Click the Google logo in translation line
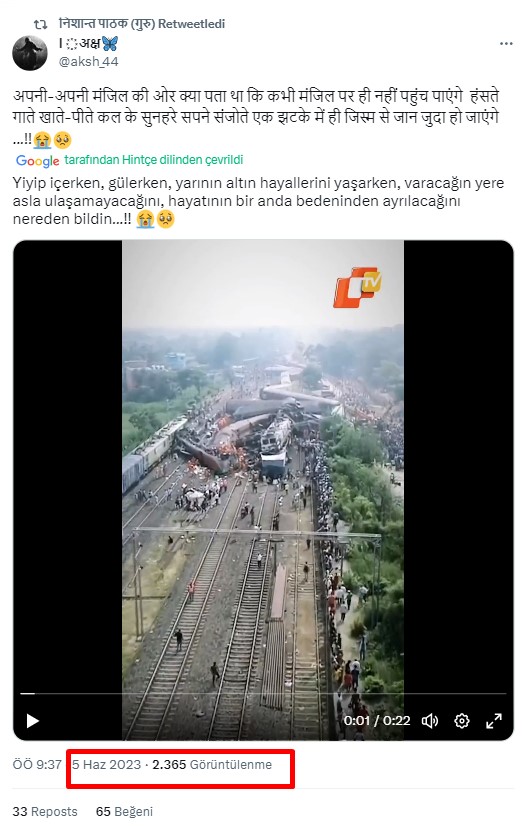 (37, 160)
